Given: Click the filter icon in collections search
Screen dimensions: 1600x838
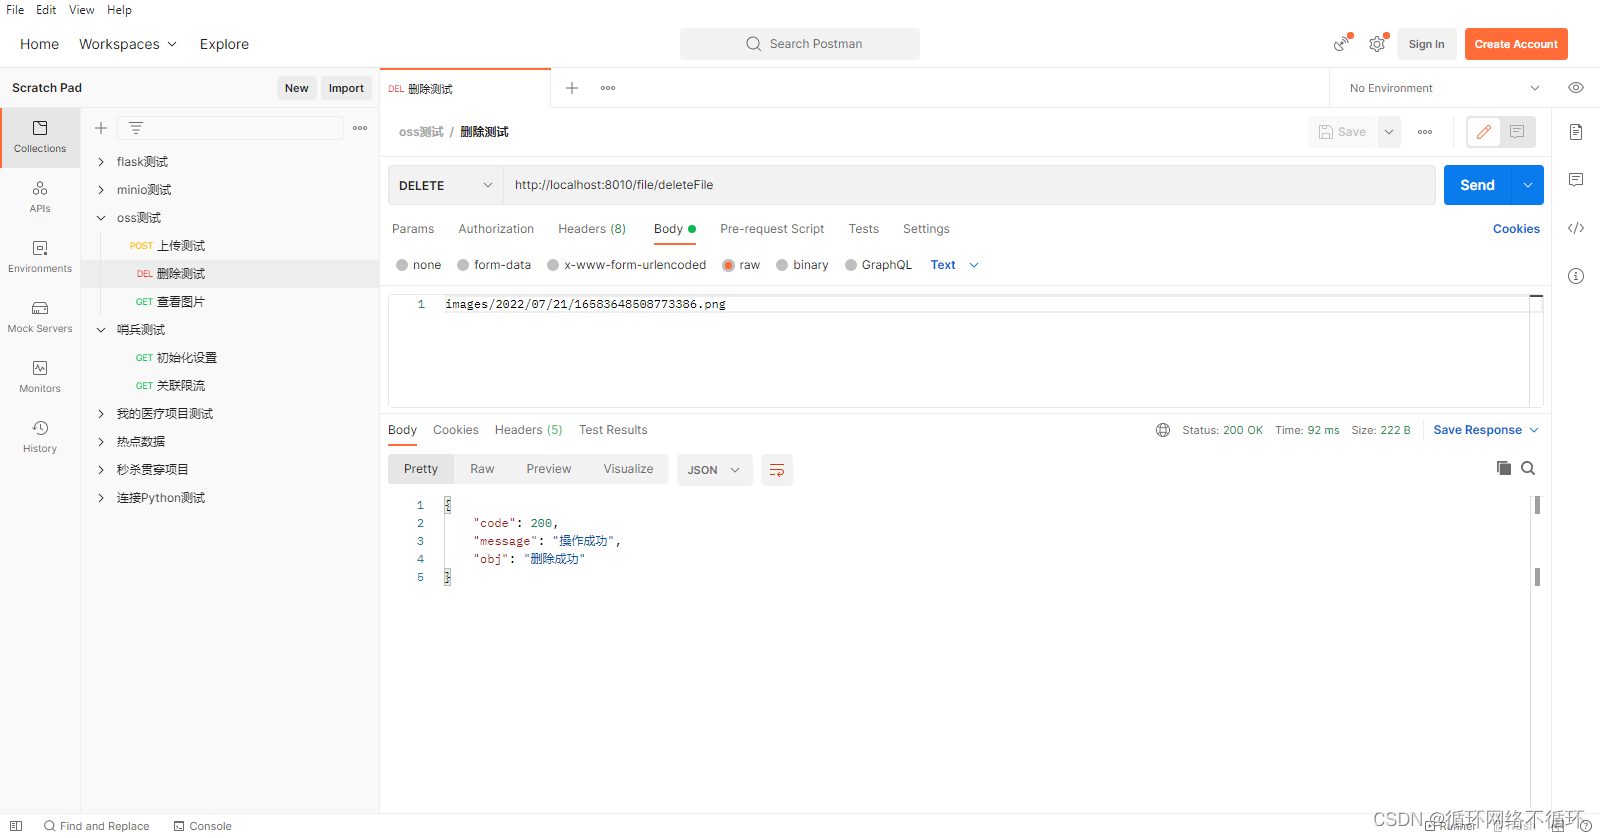Looking at the screenshot, I should 136,128.
